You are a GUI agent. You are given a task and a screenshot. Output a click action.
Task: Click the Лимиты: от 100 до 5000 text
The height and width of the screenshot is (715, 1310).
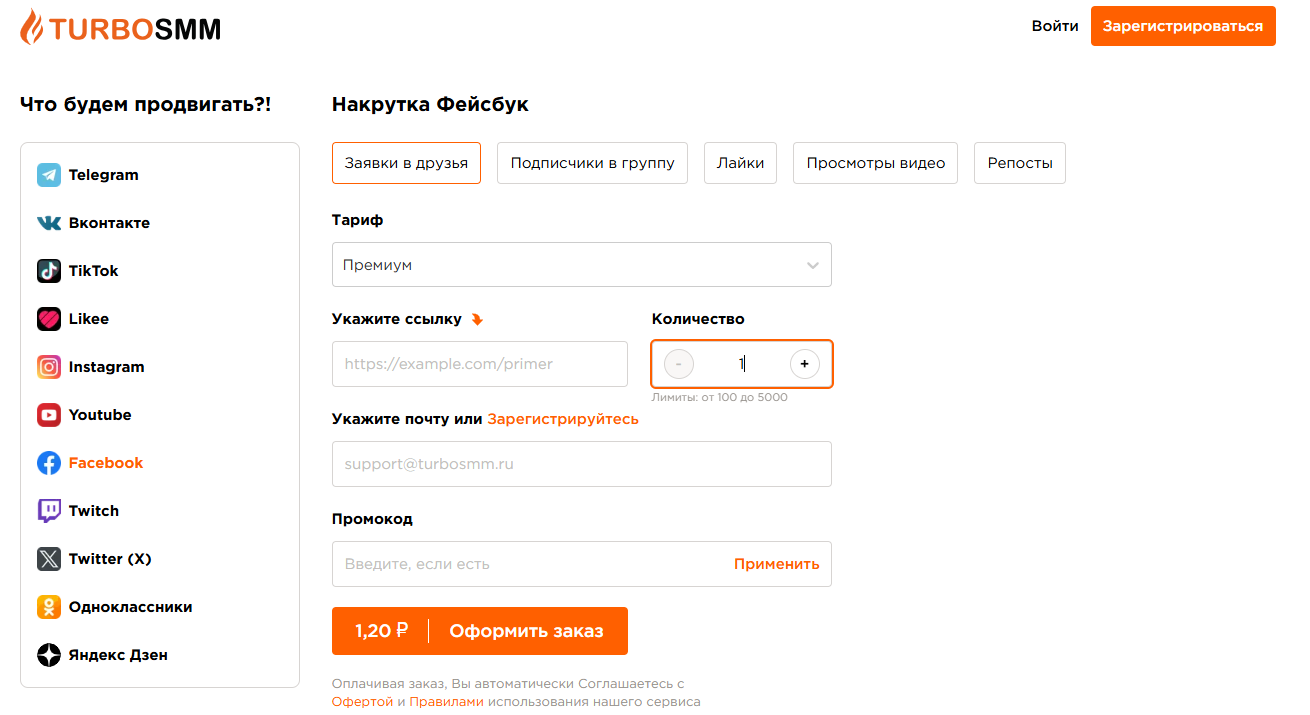click(x=720, y=397)
